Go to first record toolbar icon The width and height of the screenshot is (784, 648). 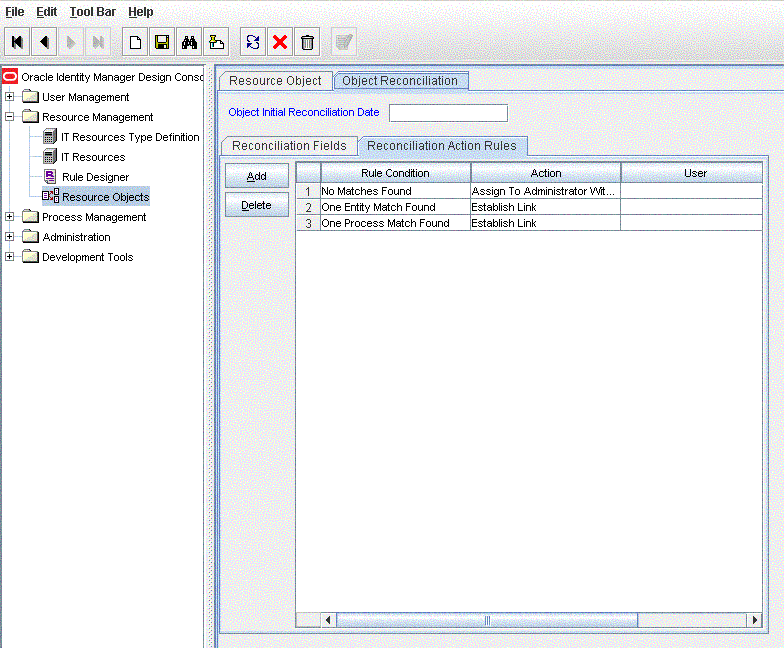[x=17, y=42]
